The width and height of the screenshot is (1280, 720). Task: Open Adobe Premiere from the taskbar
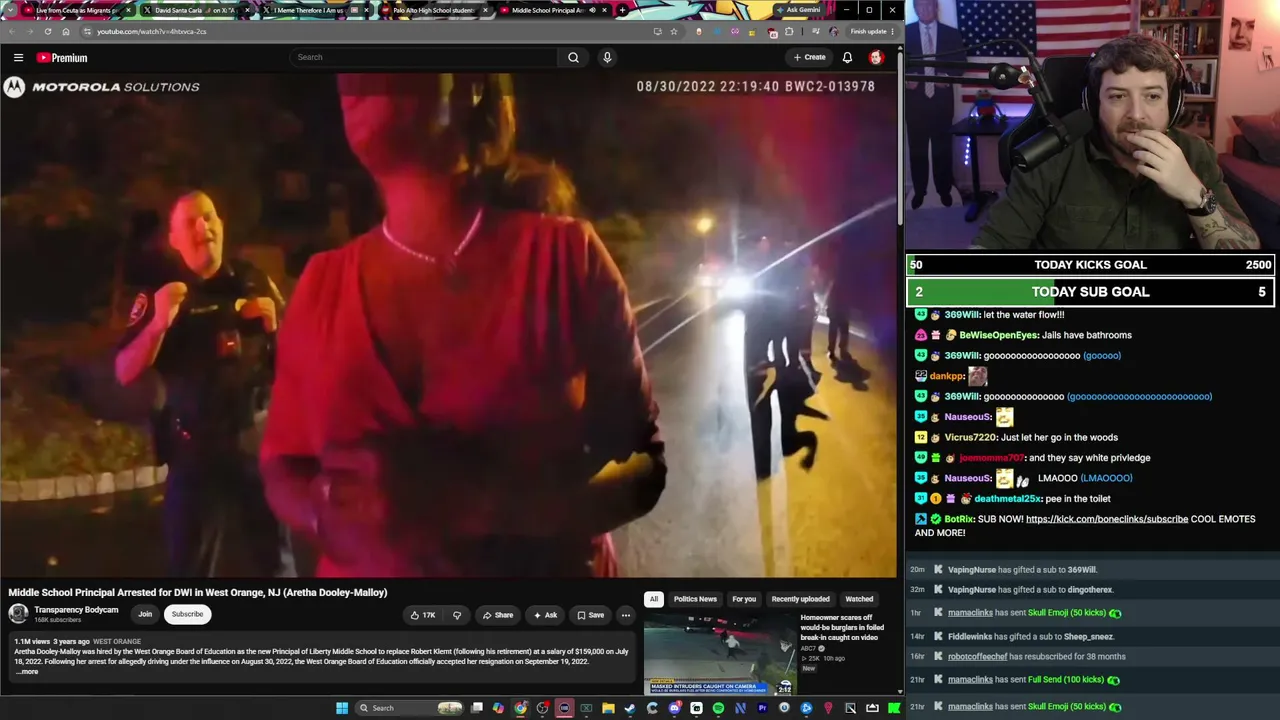[x=762, y=708]
